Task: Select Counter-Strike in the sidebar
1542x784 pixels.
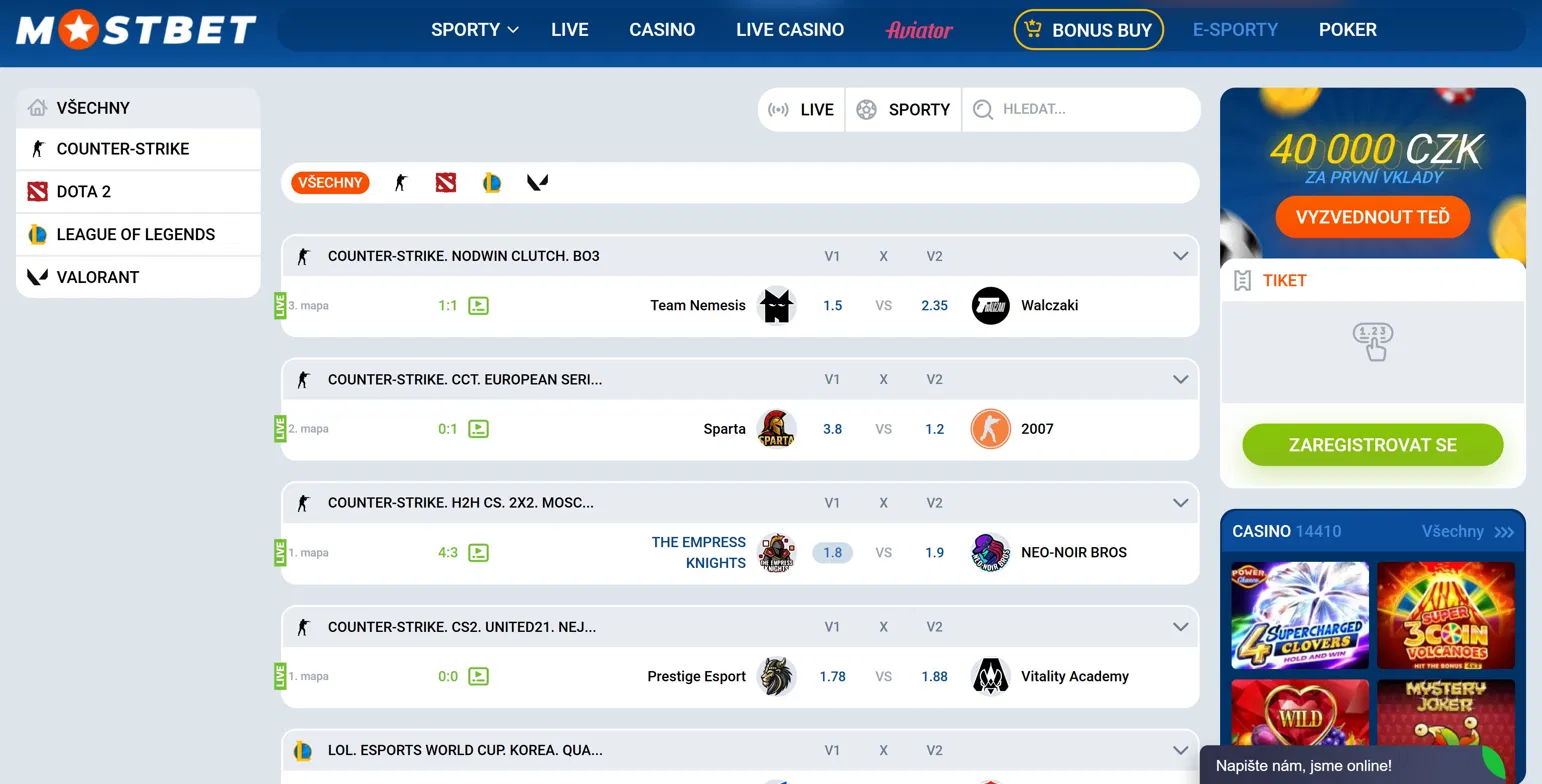Action: coord(138,149)
